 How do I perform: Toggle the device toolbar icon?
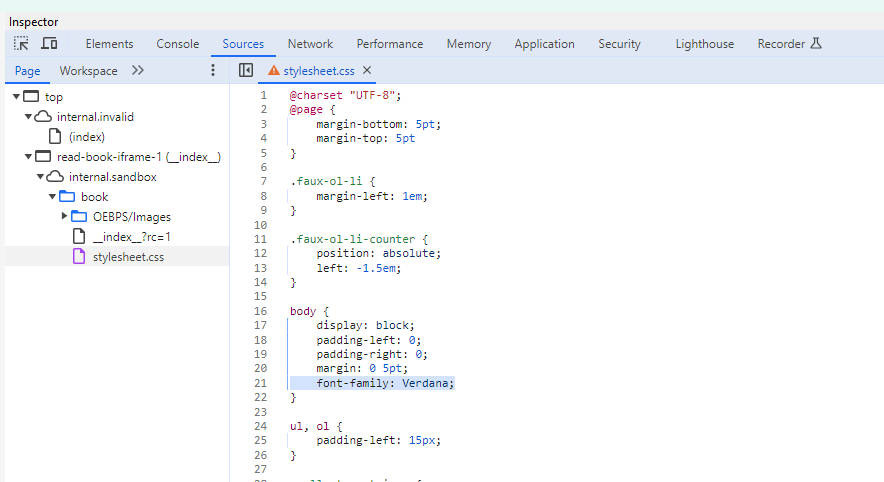coord(49,44)
